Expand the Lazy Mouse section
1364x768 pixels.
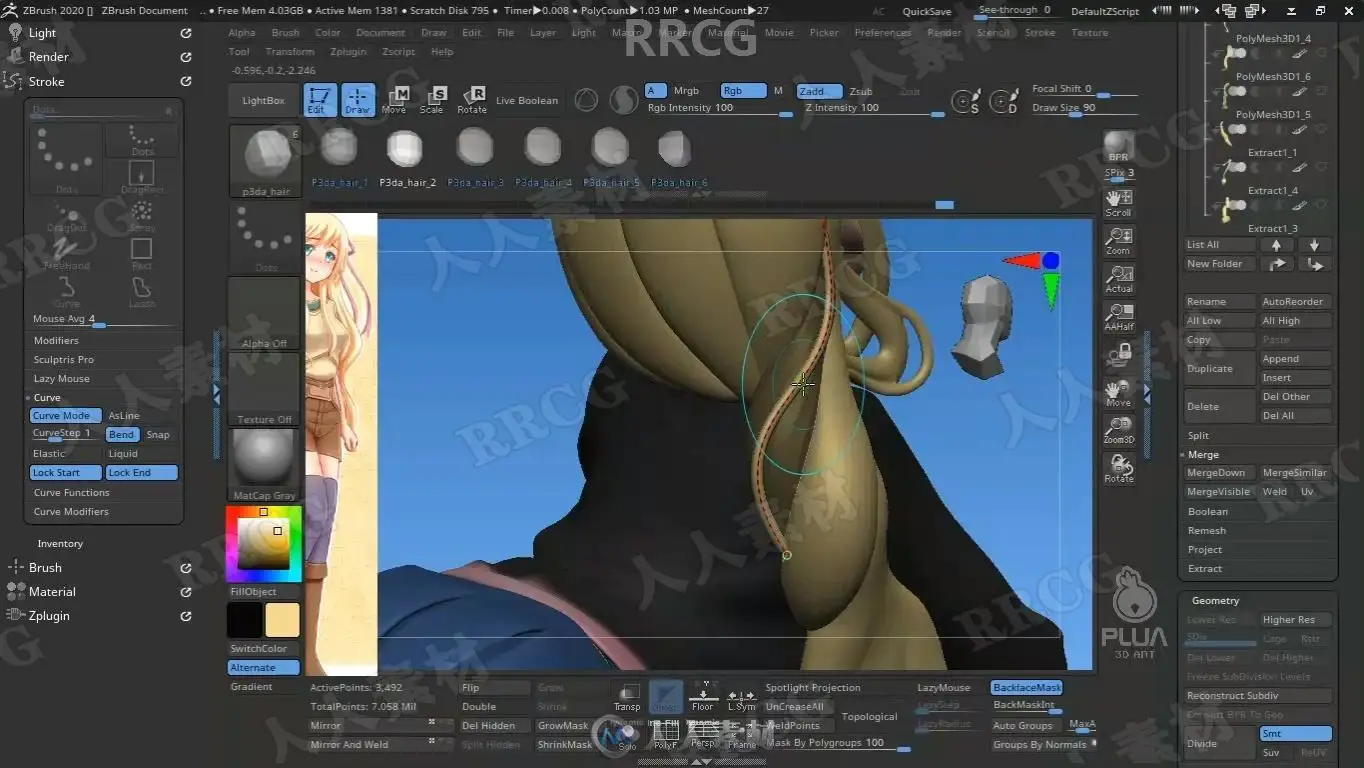pyautogui.click(x=62, y=379)
